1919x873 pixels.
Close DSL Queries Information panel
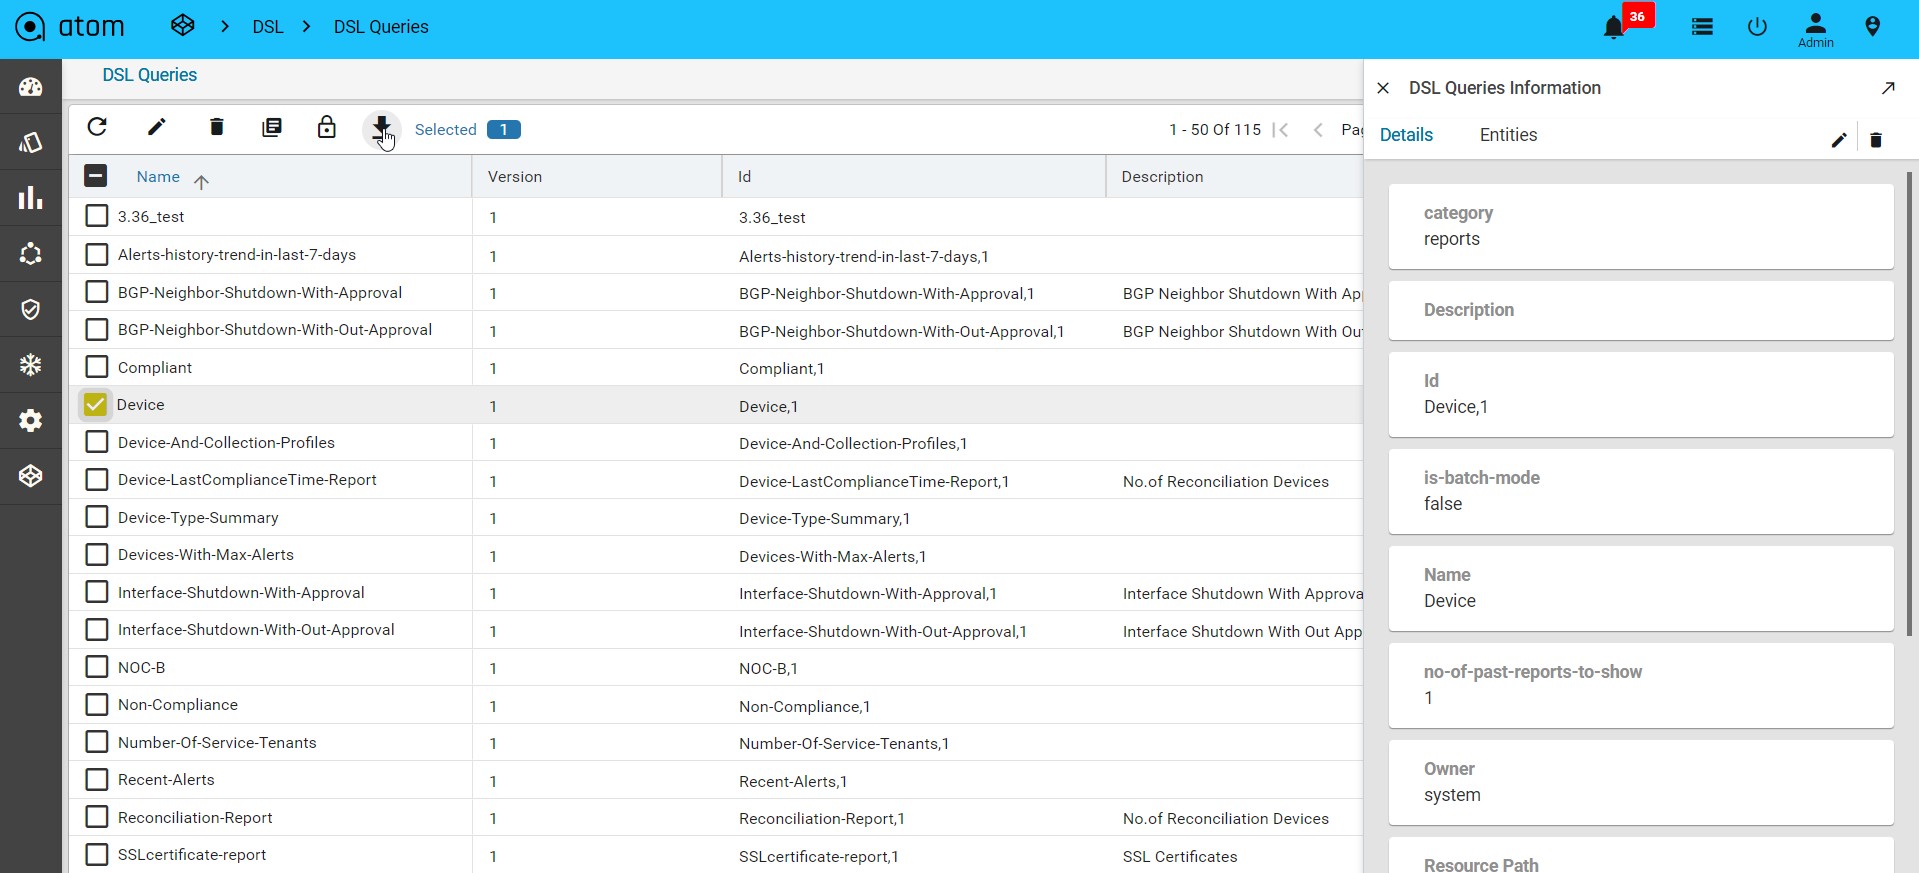point(1383,88)
